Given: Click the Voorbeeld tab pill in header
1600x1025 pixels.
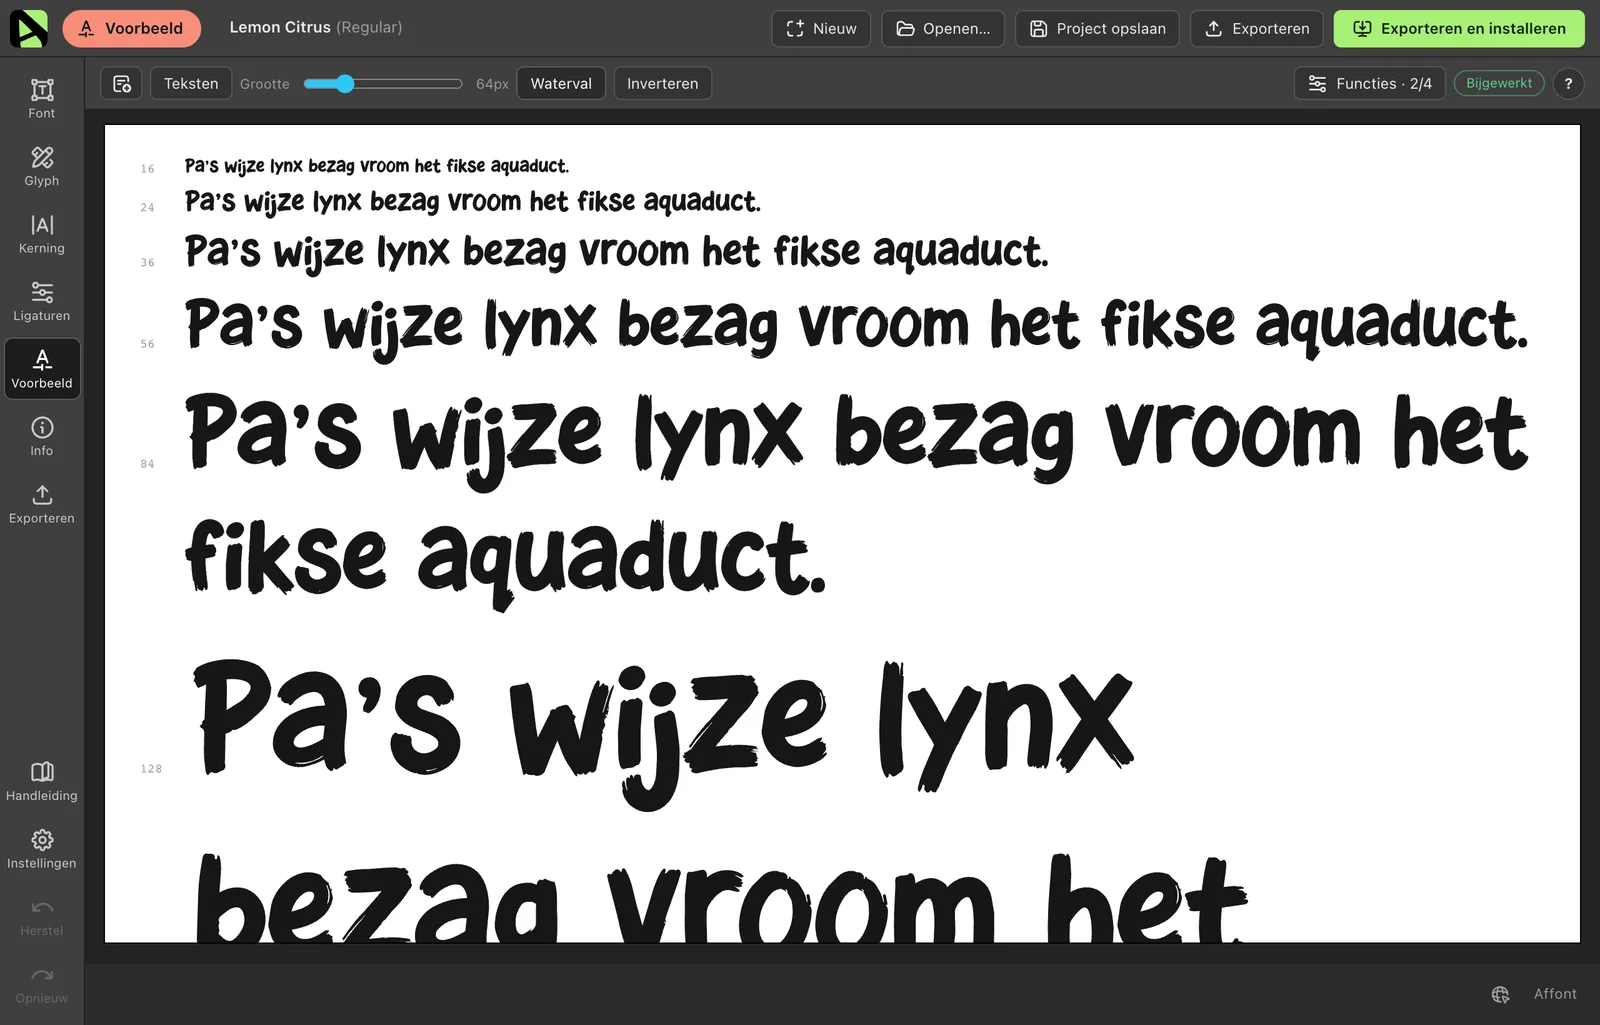Looking at the screenshot, I should 131,28.
